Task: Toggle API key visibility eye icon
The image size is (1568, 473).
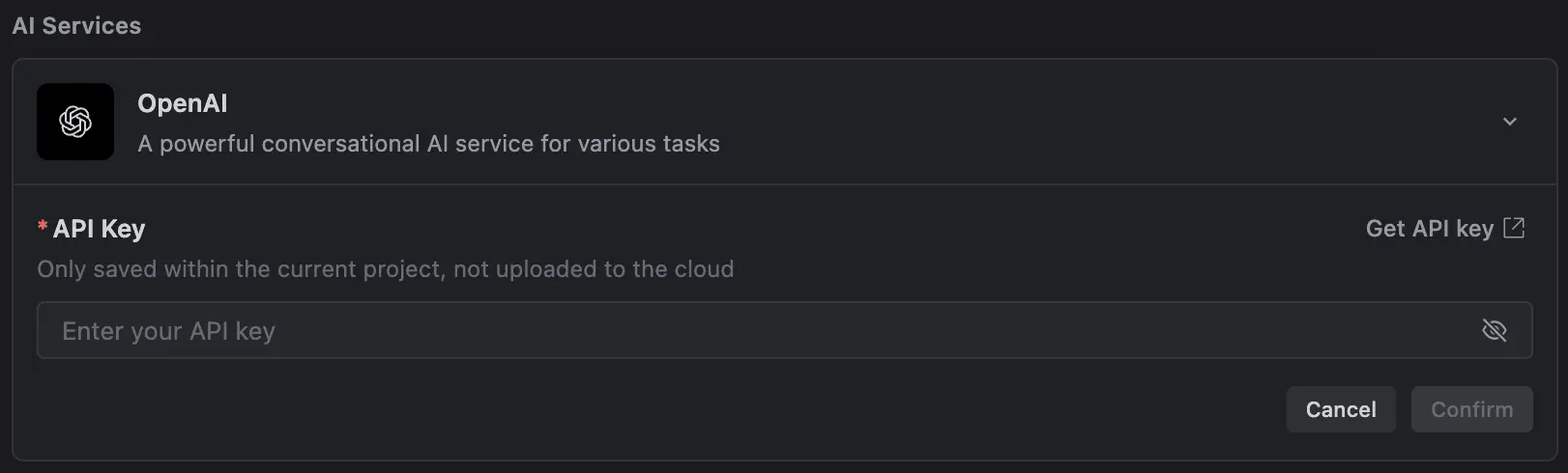Action: point(1494,330)
